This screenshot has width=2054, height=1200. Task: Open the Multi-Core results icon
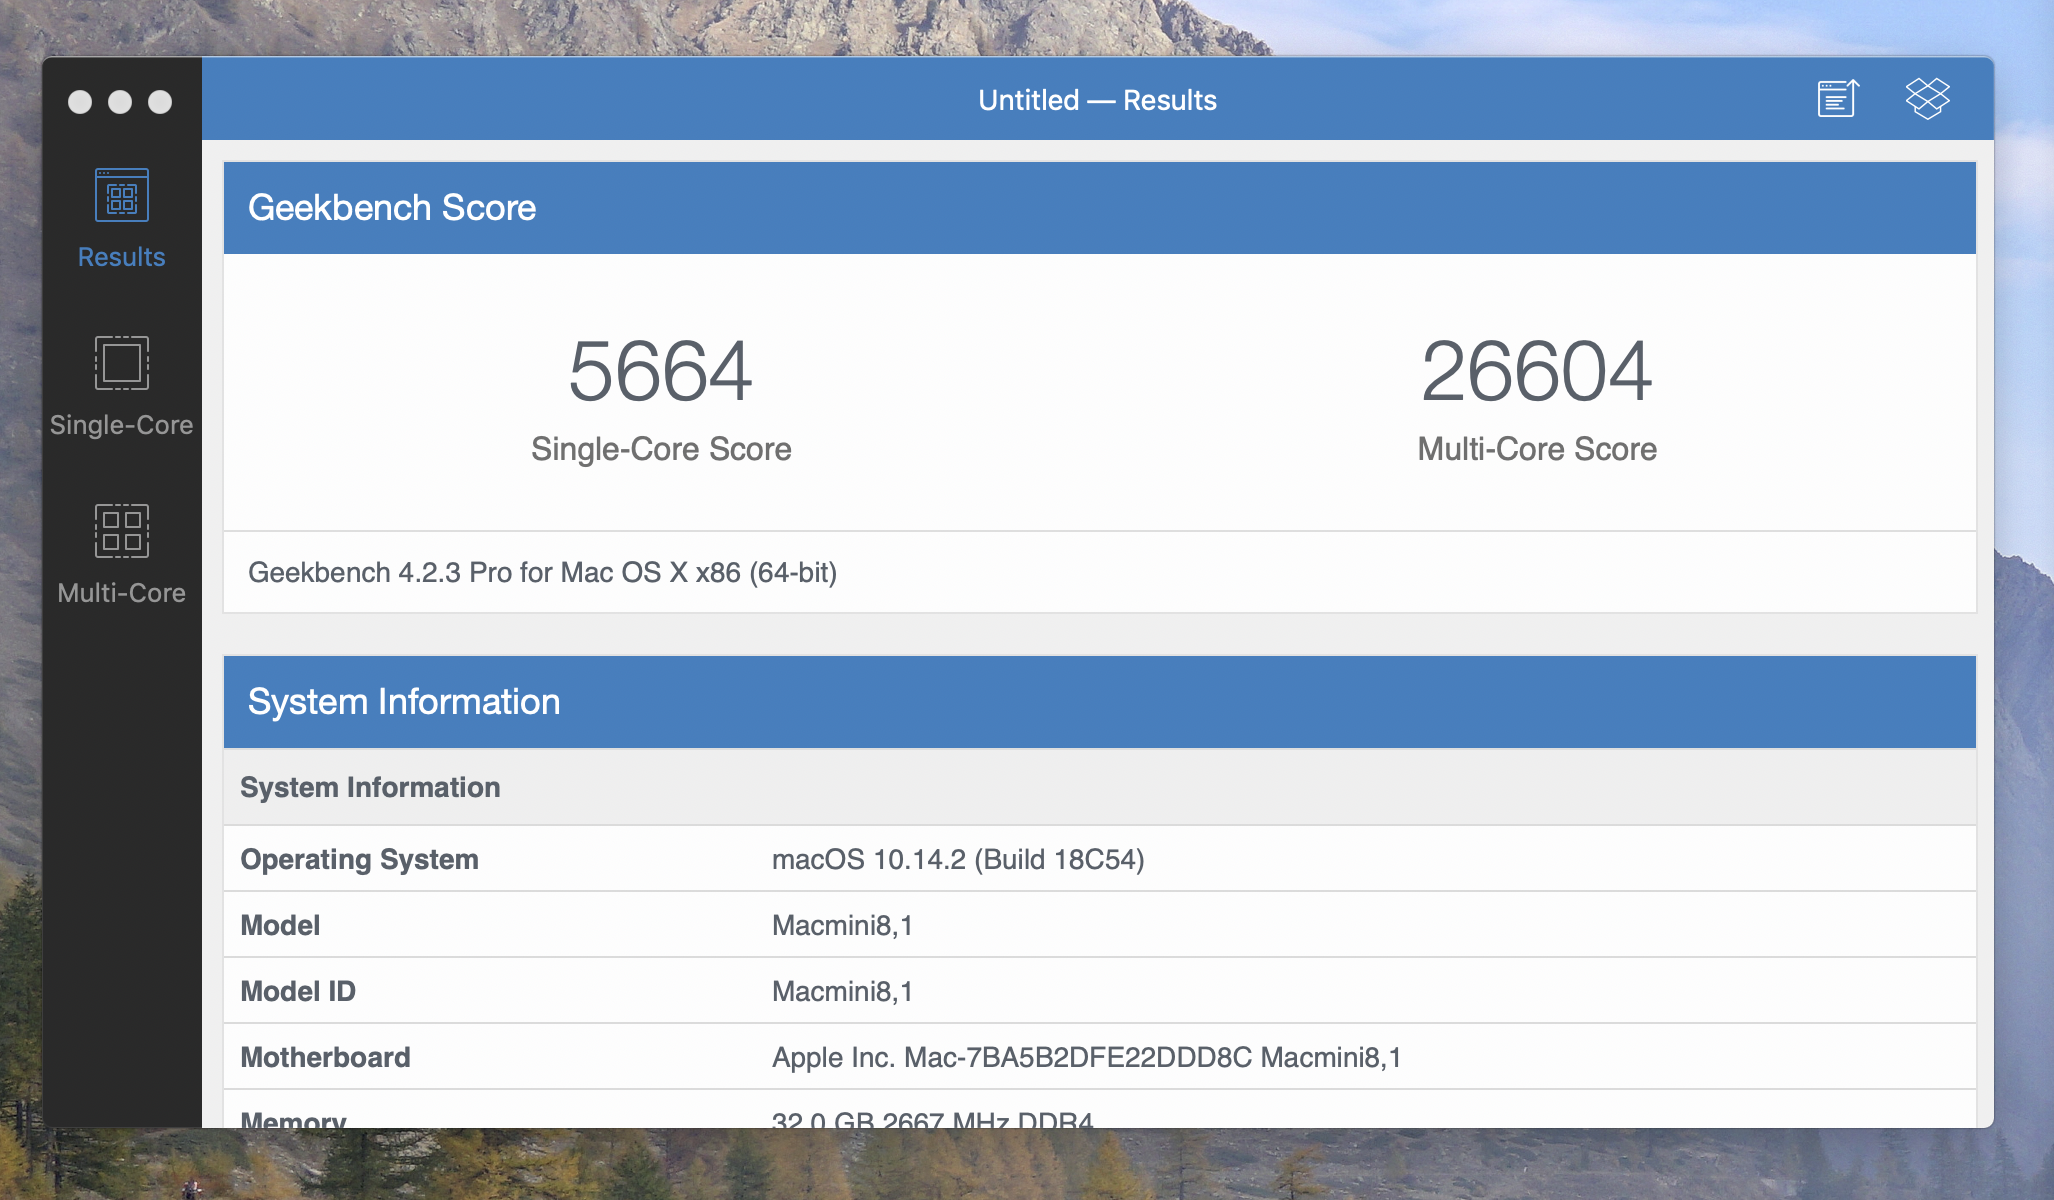click(x=122, y=530)
